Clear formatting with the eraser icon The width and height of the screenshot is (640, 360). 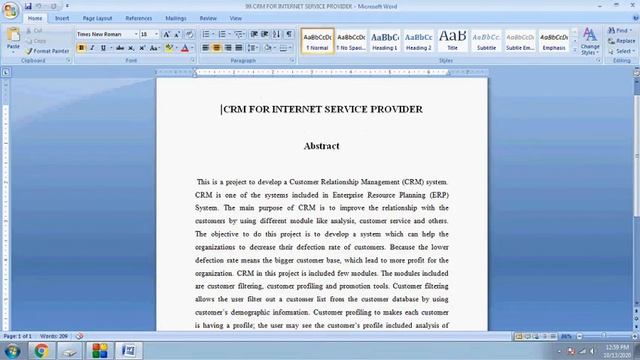tap(189, 34)
